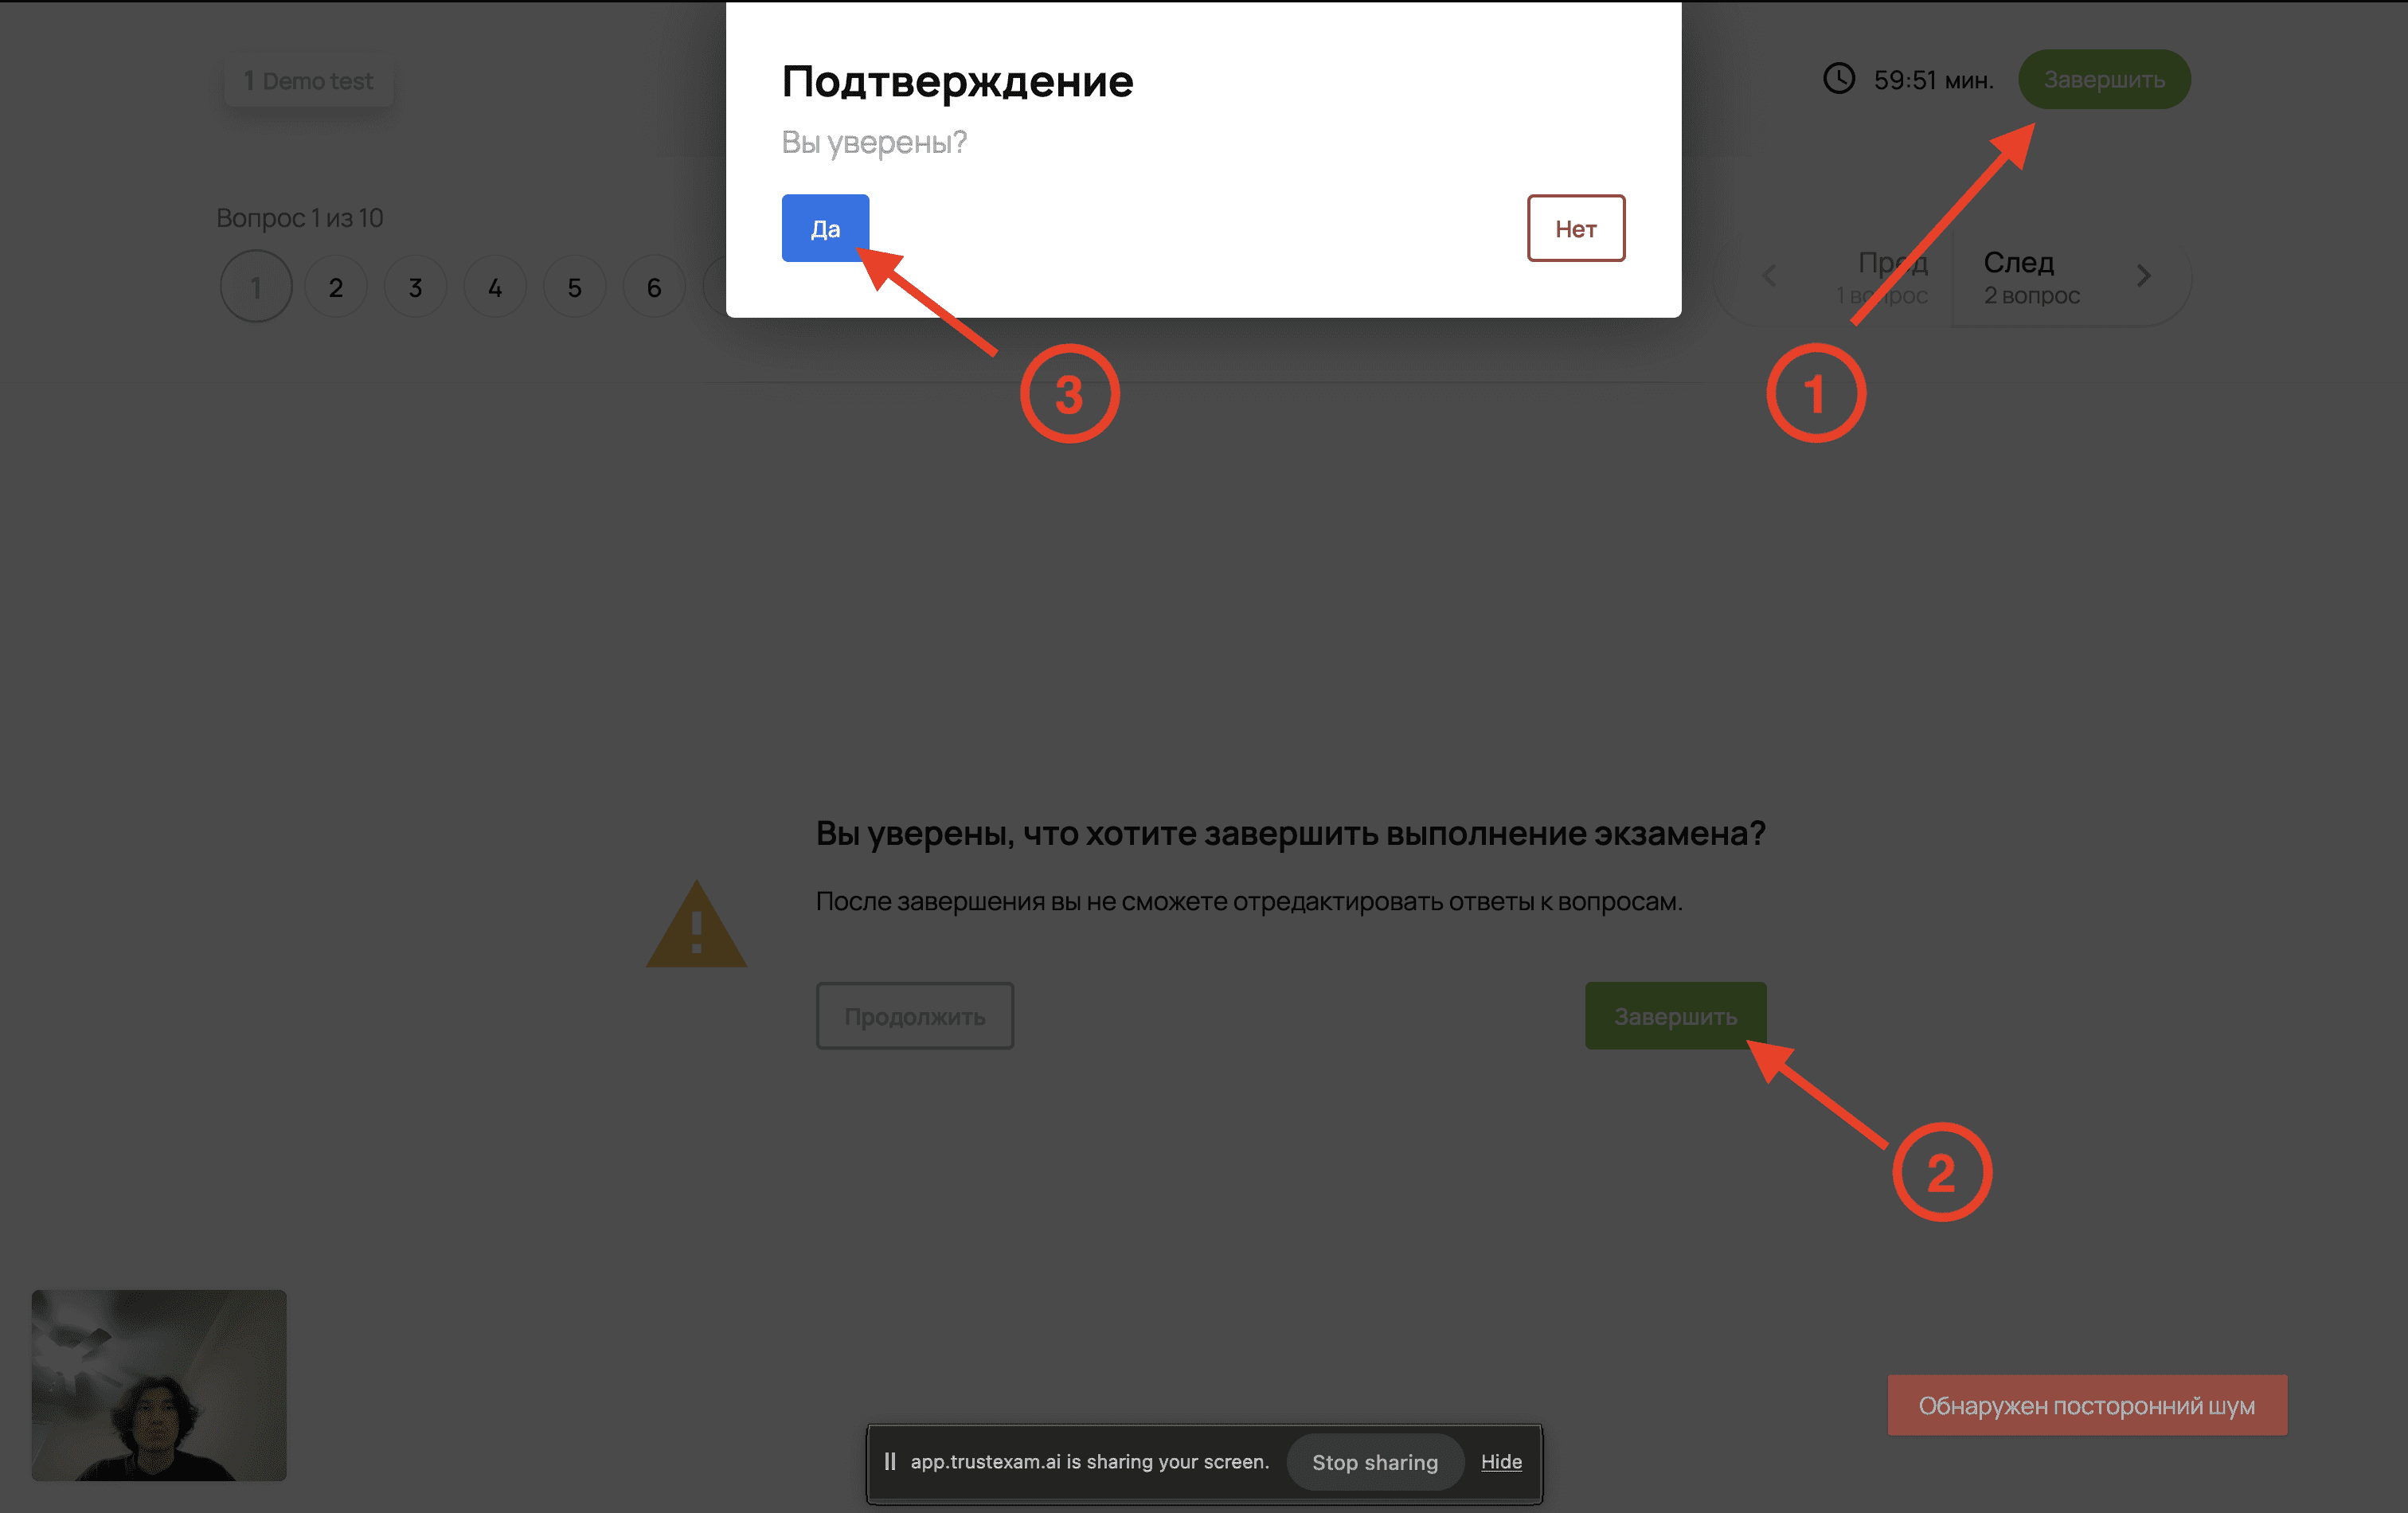Go to question number 3
The height and width of the screenshot is (1513, 2408).
(x=415, y=287)
